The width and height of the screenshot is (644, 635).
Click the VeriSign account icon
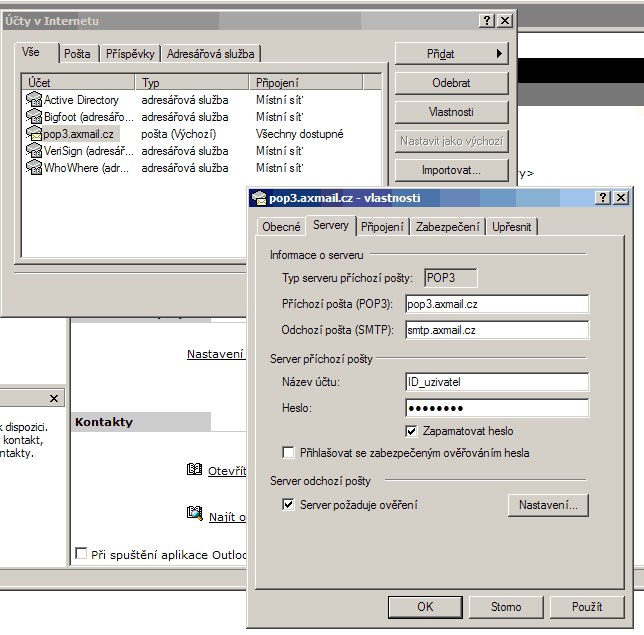coord(34,151)
